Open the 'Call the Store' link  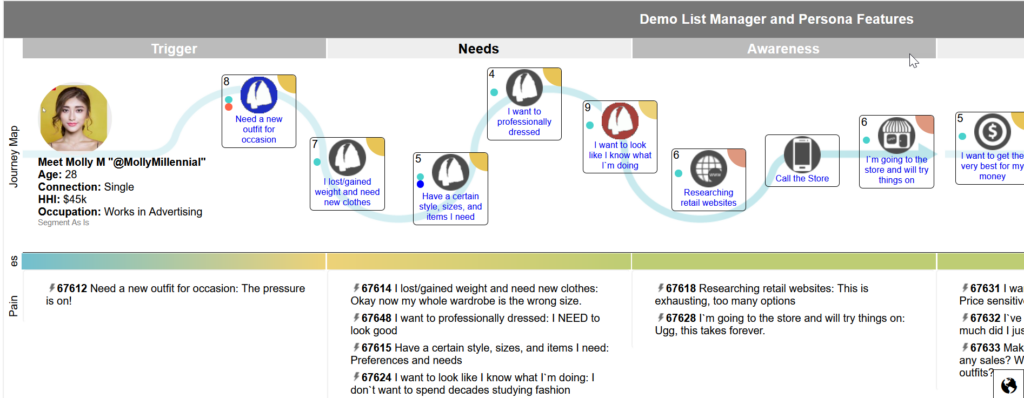click(x=802, y=178)
